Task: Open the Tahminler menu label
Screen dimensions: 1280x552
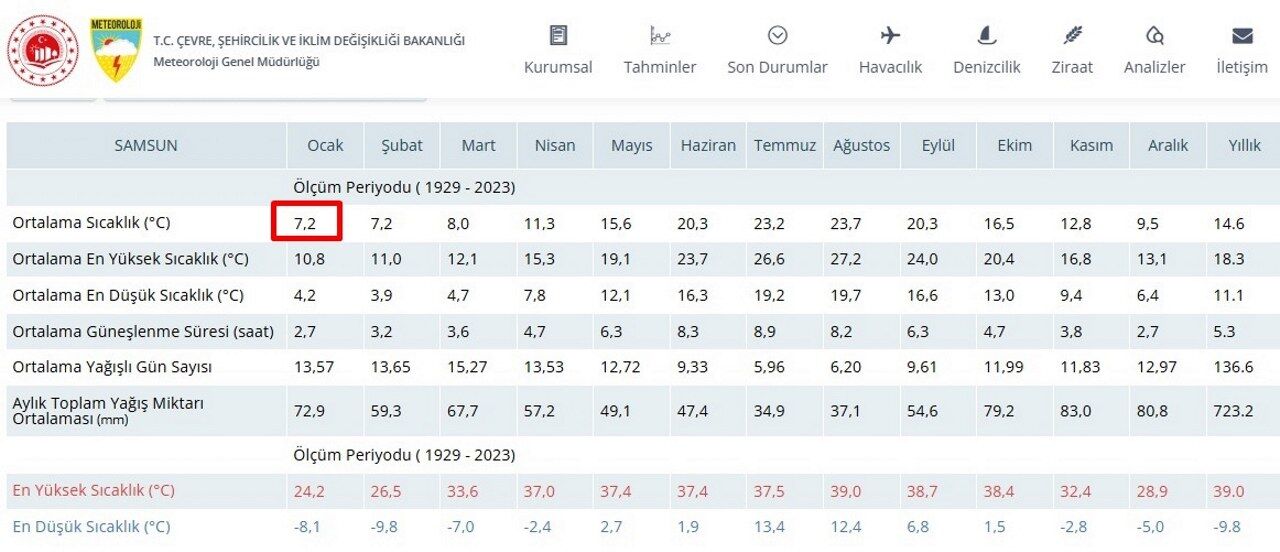Action: (x=660, y=67)
